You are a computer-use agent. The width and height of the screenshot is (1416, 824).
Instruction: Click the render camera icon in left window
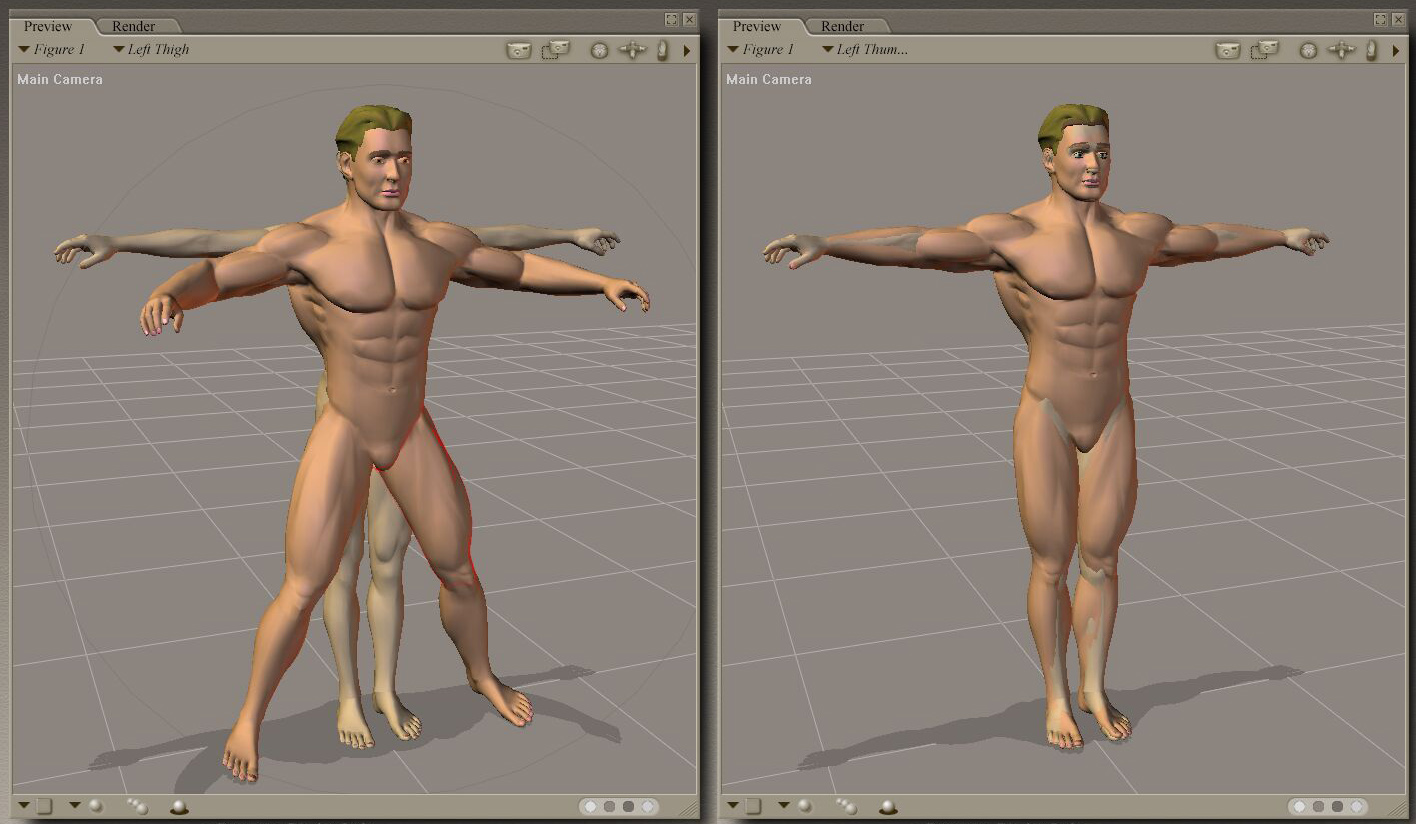point(518,50)
